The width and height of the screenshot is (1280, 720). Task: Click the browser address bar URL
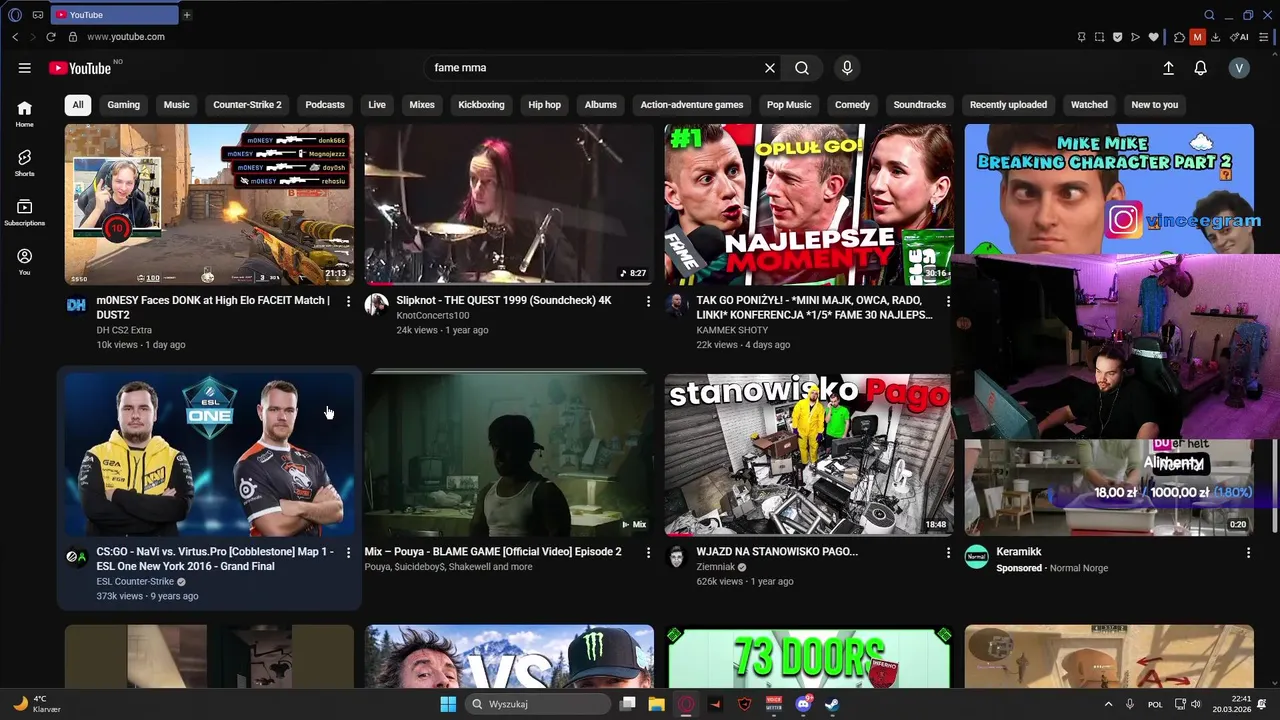click(x=126, y=37)
